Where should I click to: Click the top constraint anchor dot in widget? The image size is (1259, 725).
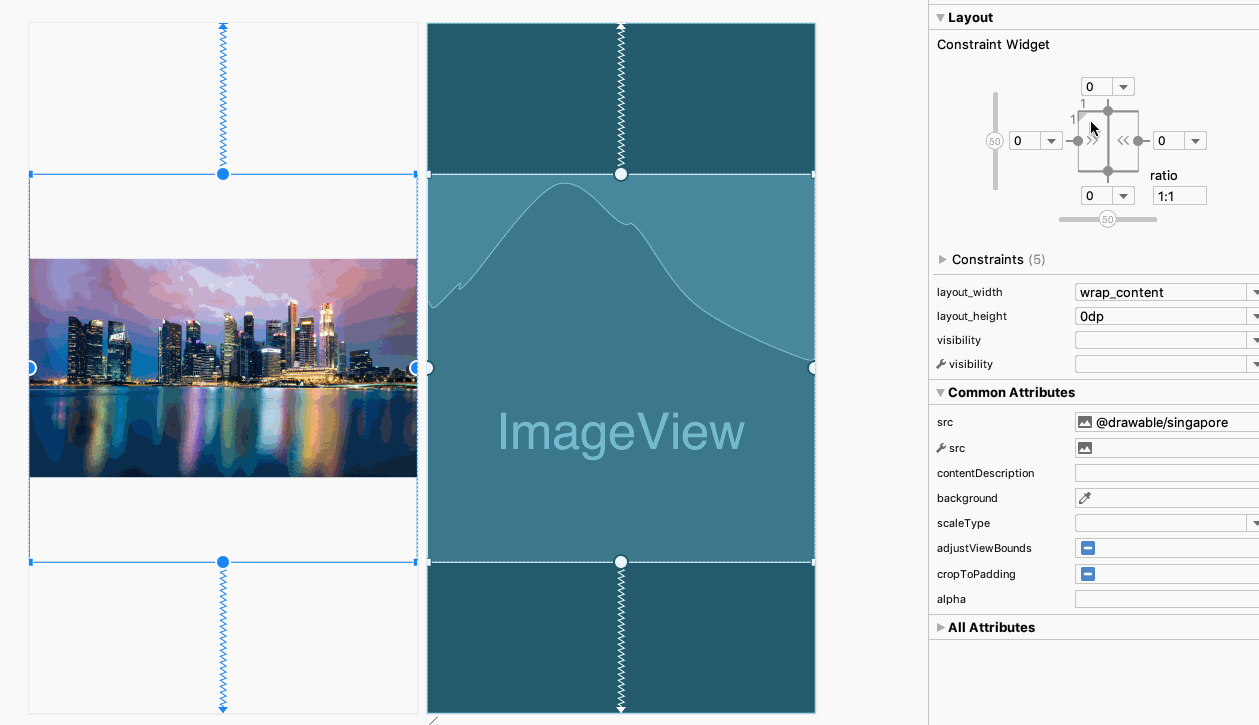tap(1108, 111)
